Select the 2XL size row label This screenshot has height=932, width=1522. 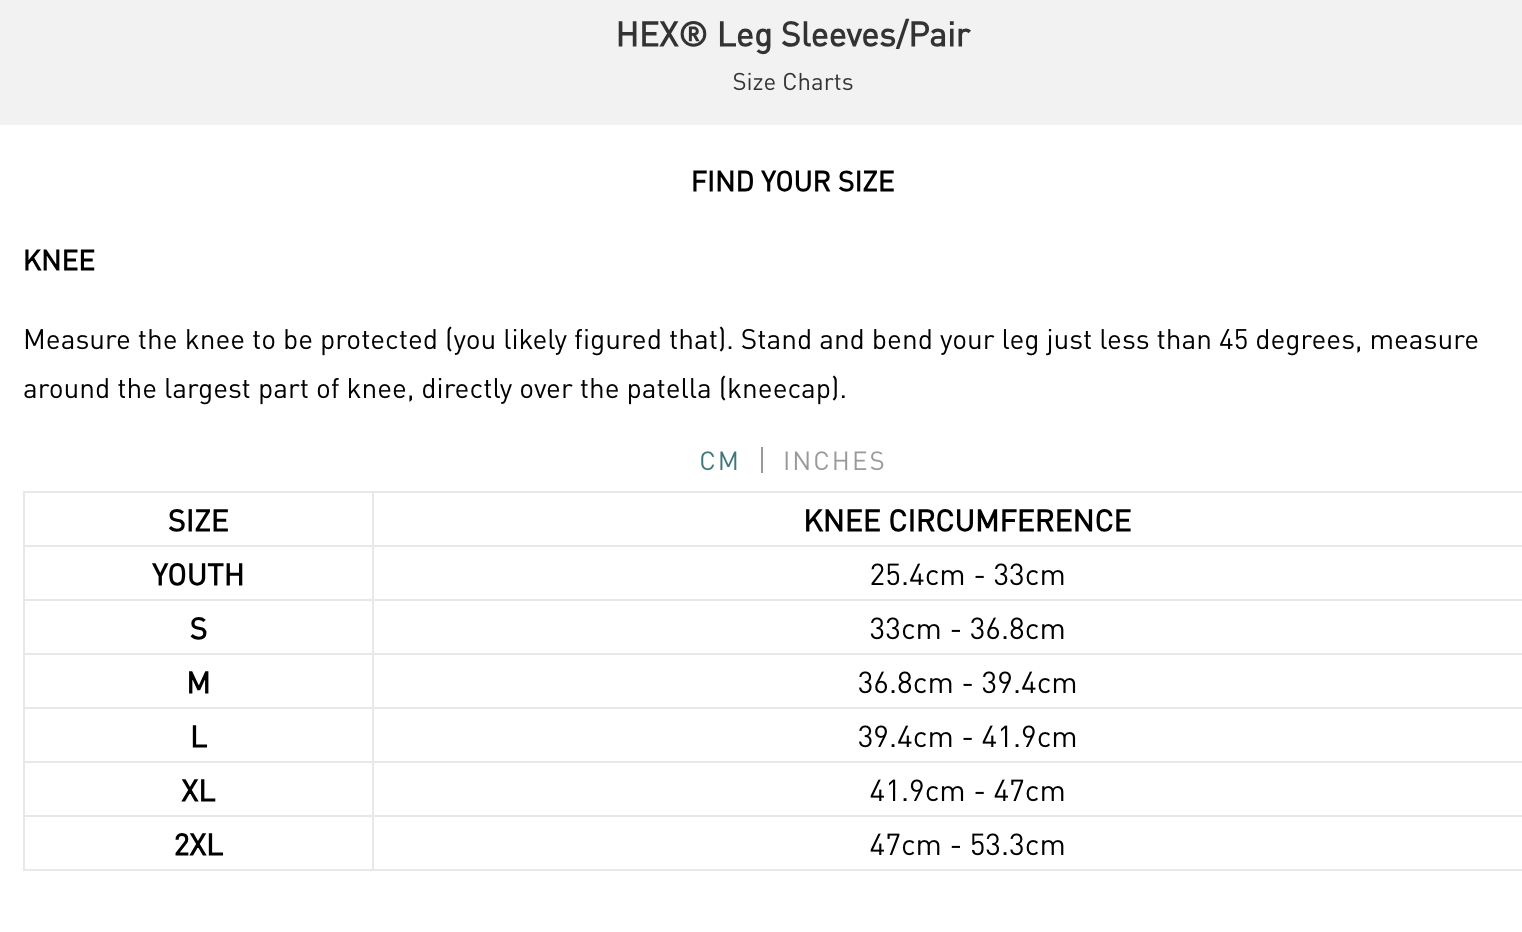click(198, 845)
